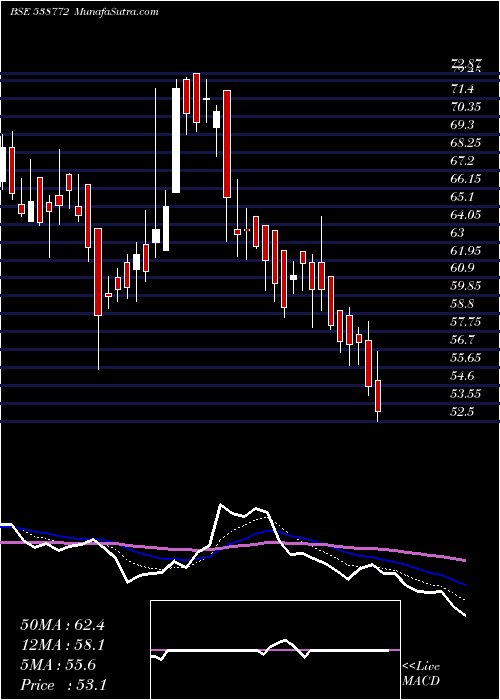Click the 65.1 price axis label

462,197
